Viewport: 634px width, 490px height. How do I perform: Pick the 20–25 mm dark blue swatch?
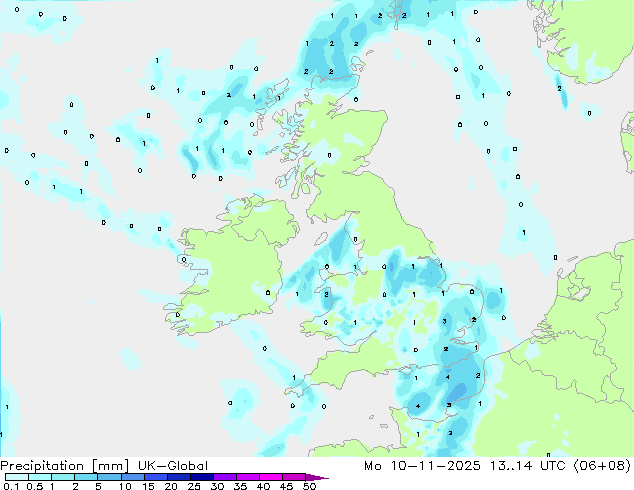pyautogui.click(x=179, y=477)
